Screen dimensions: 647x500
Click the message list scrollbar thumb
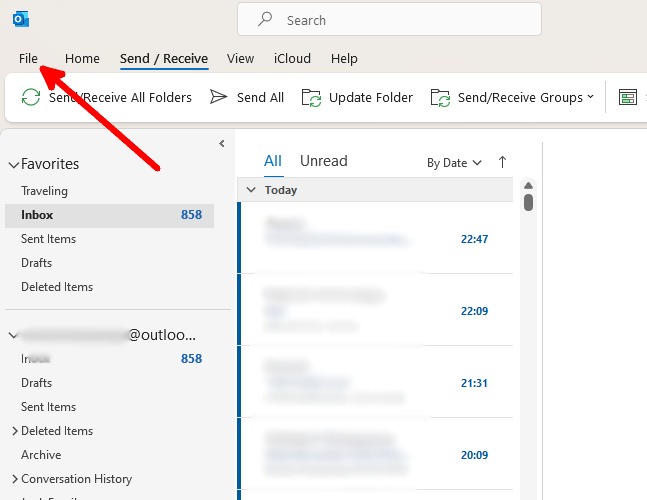[x=528, y=203]
